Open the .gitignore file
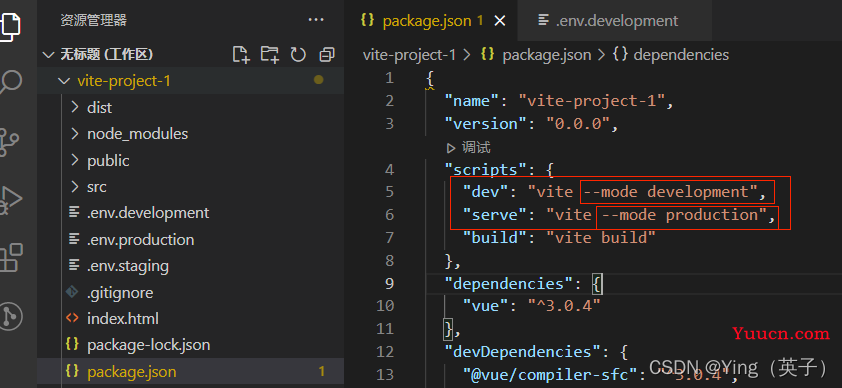 191,293
